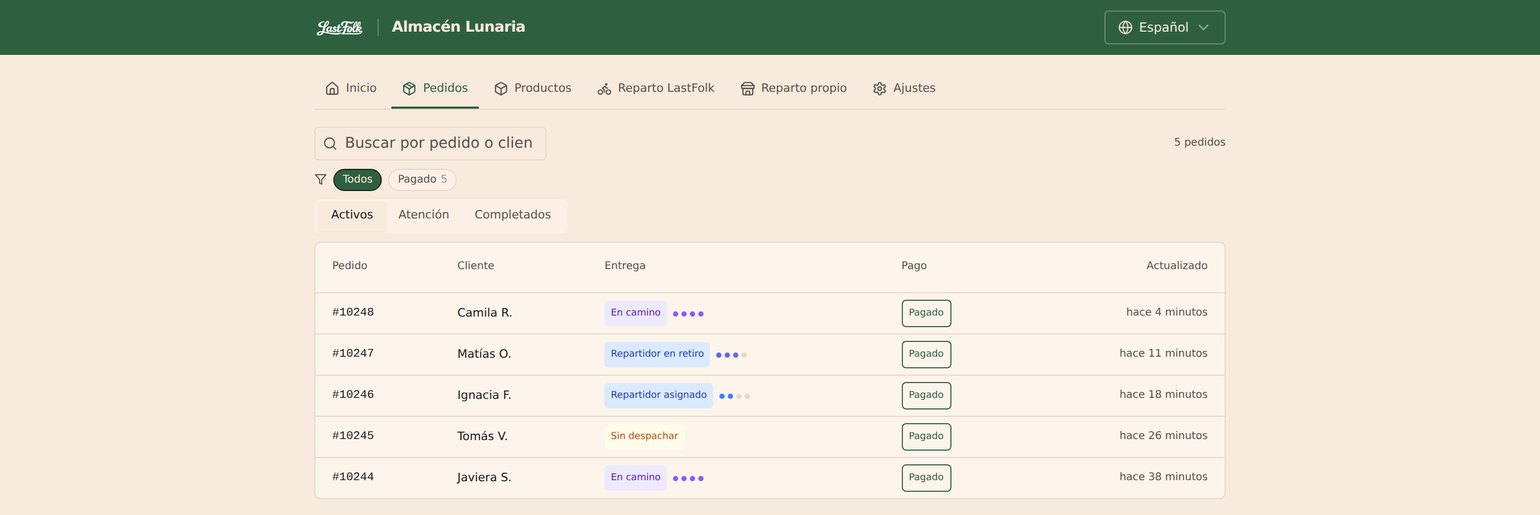Click Pagado badge in Tomás V. row
Viewport: 1540px width, 515px height.
926,436
